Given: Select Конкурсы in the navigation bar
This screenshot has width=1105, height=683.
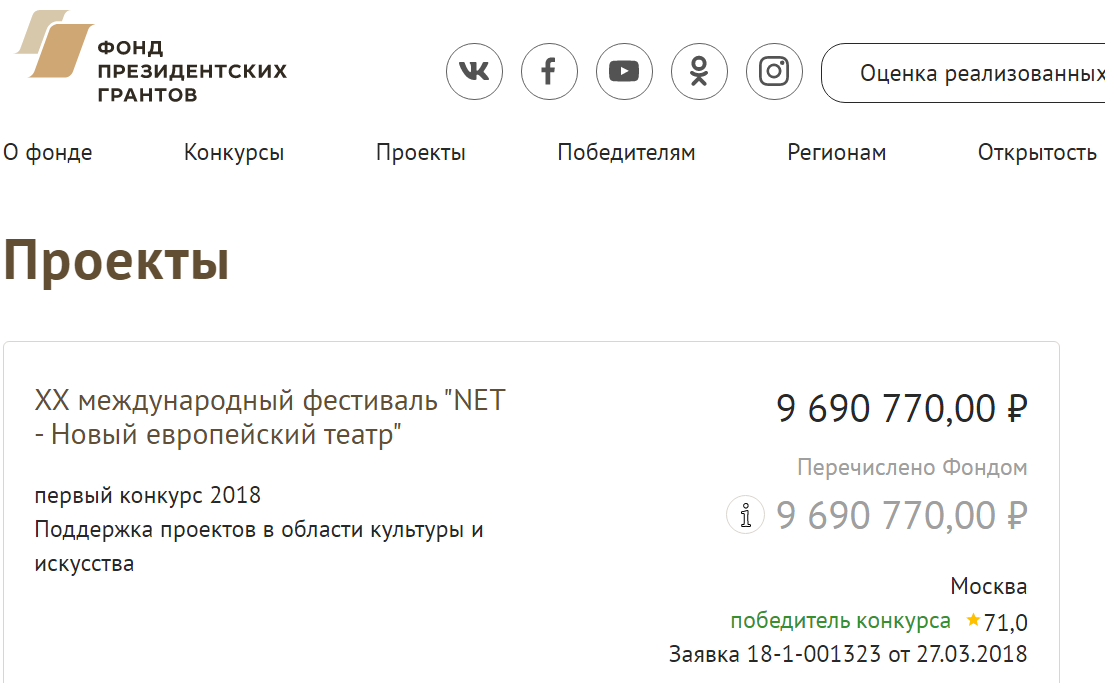Looking at the screenshot, I should (x=233, y=152).
